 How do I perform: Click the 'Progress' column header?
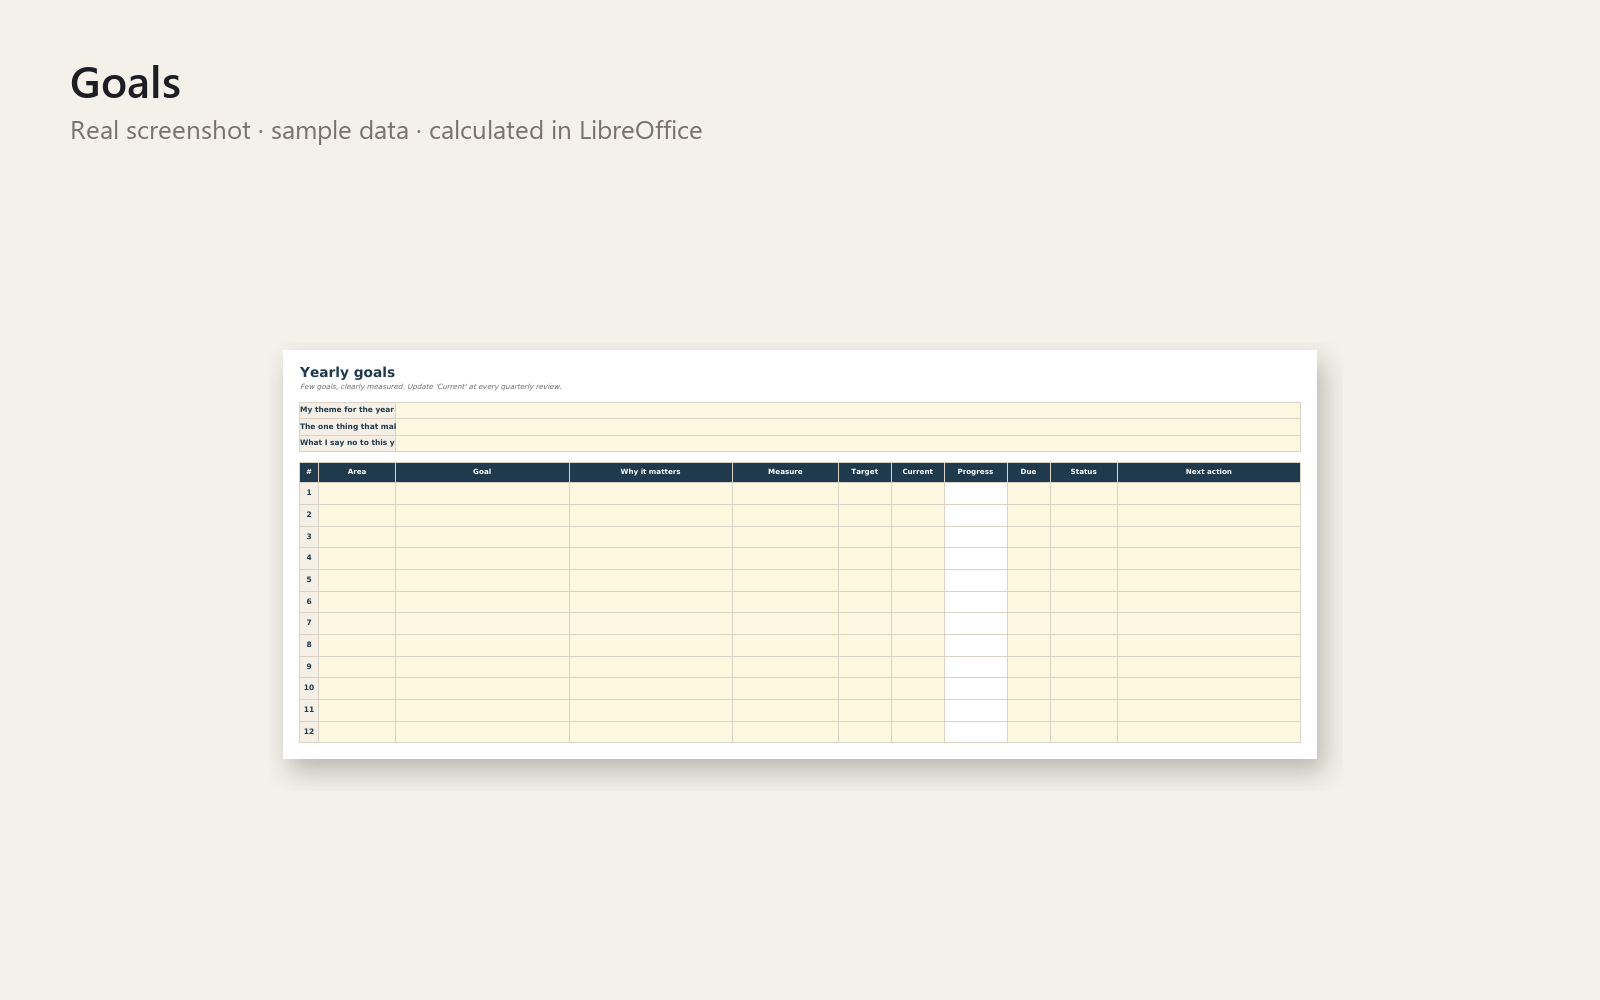coord(976,472)
